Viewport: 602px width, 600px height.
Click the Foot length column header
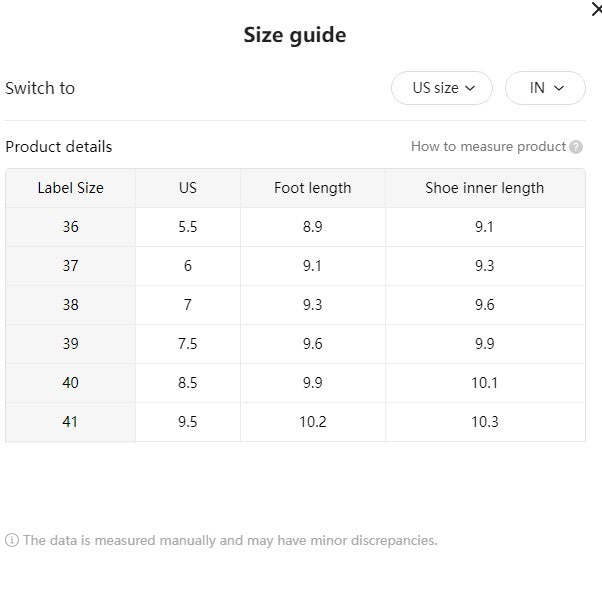(x=313, y=188)
